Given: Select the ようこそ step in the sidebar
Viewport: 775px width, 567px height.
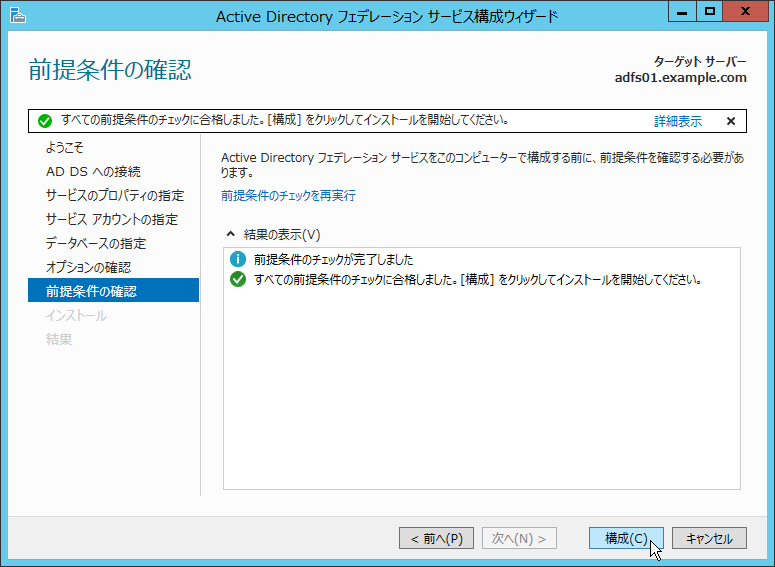Looking at the screenshot, I should [65, 147].
